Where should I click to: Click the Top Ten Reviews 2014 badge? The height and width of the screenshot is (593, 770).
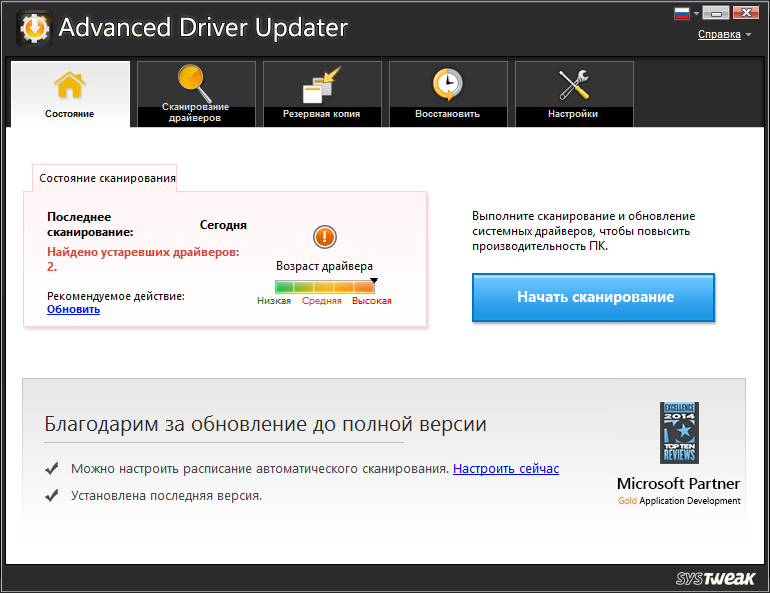coord(679,432)
